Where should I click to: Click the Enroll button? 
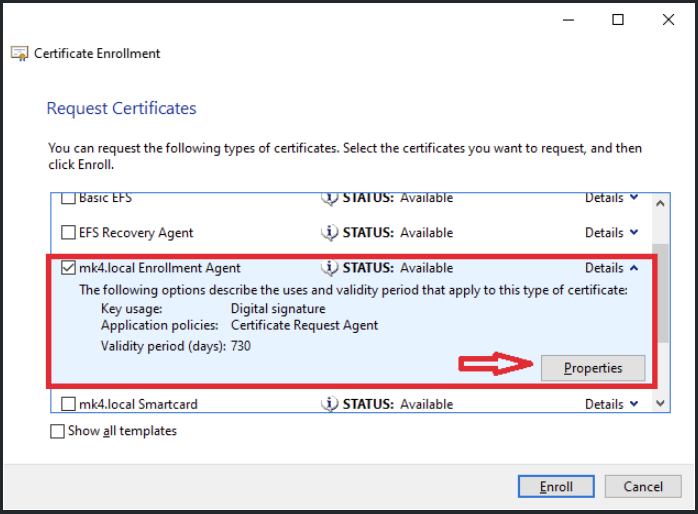[x=556, y=486]
